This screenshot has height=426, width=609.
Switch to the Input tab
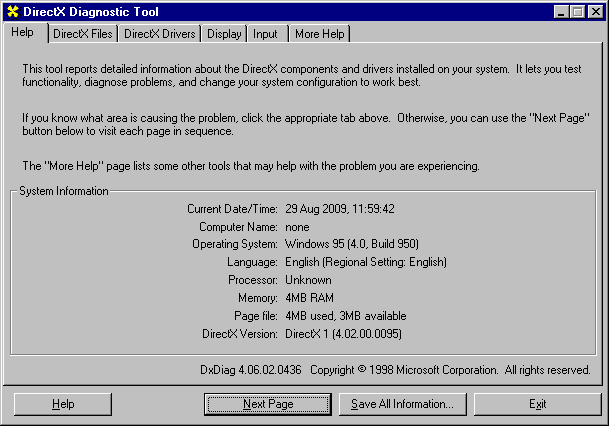click(265, 34)
